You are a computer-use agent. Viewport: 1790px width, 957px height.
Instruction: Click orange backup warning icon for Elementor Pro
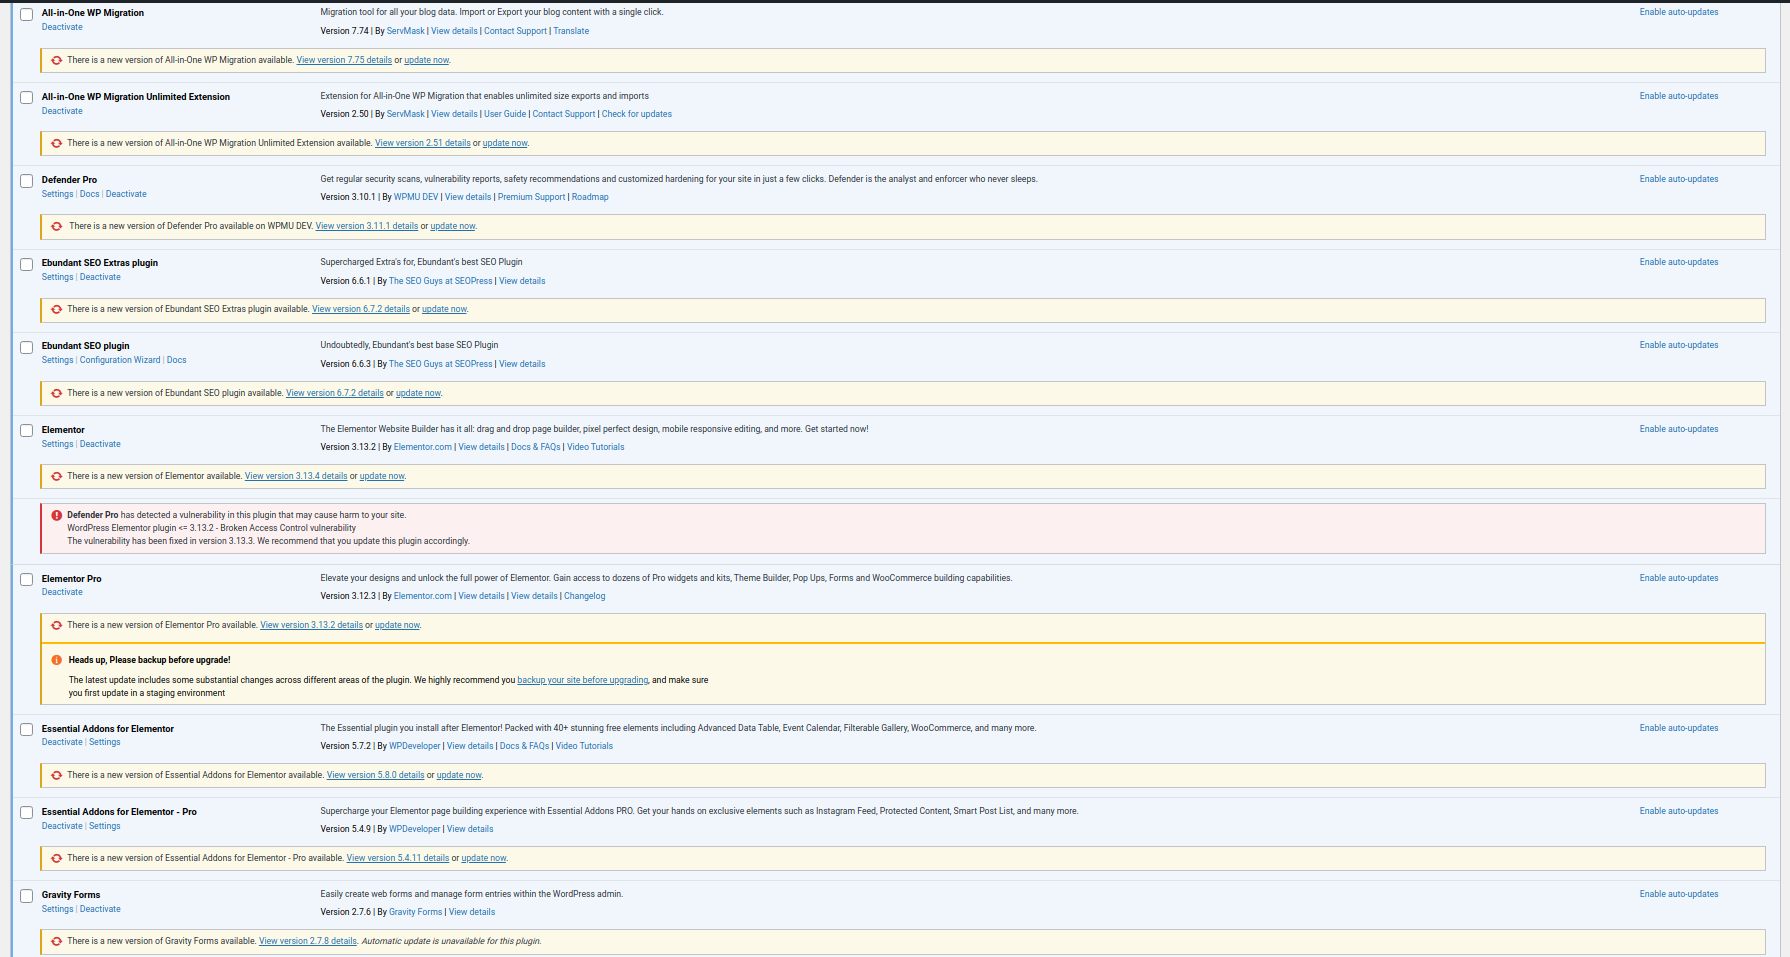coord(57,660)
